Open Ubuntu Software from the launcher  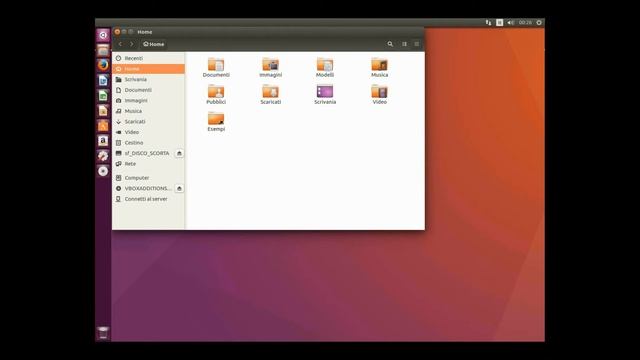pyautogui.click(x=103, y=126)
